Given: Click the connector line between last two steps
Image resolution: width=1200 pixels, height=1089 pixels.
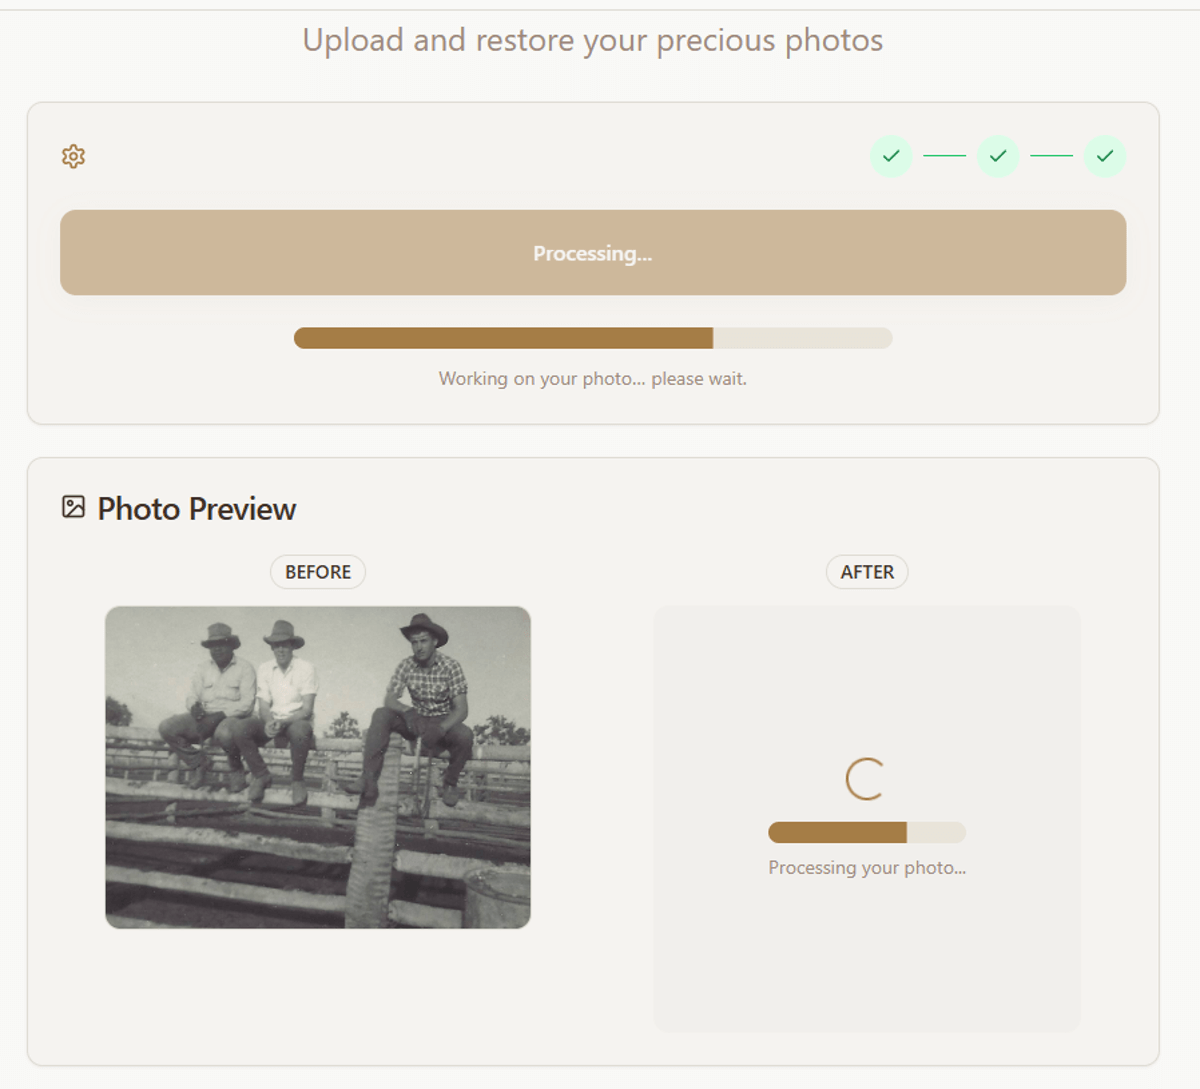Looking at the screenshot, I should tap(1051, 156).
